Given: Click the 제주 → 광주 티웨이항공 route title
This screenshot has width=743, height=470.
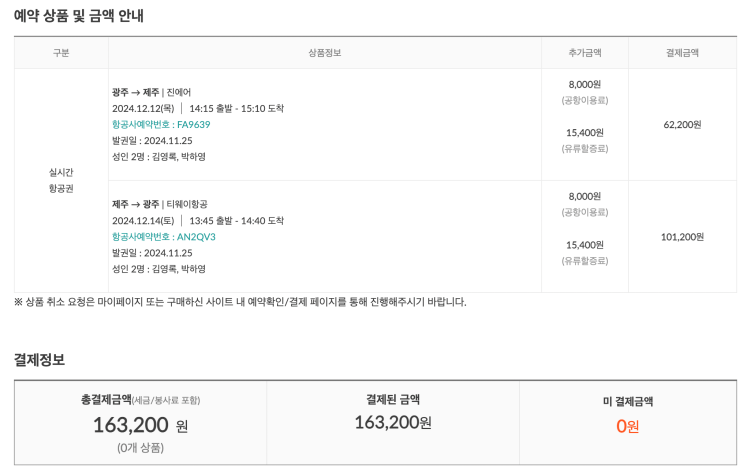Looking at the screenshot, I should [159, 204].
